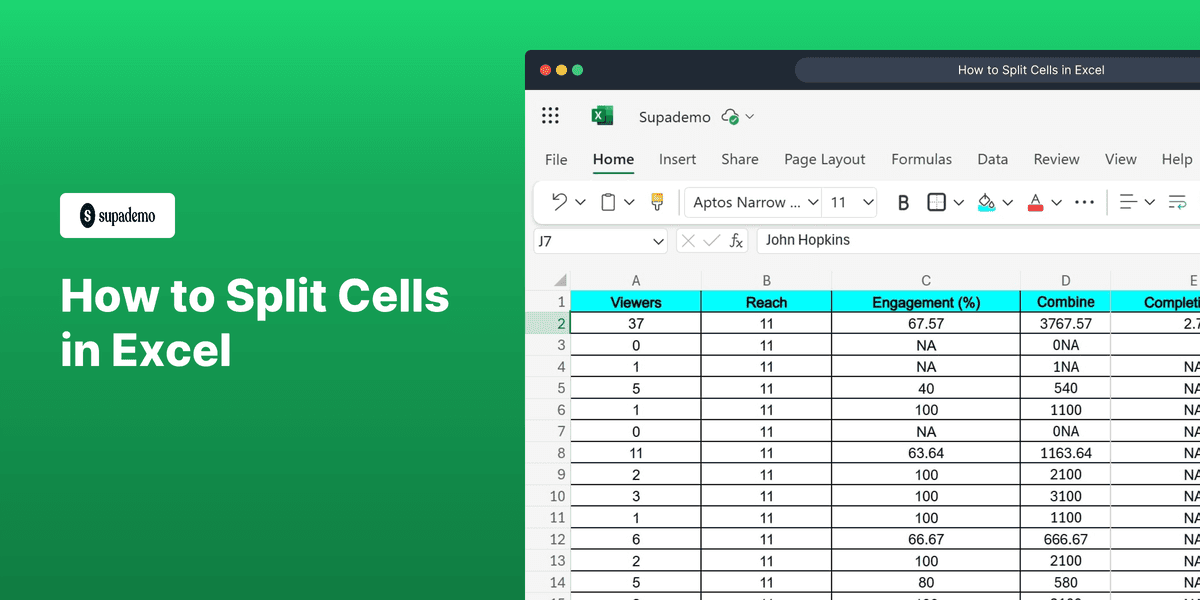The height and width of the screenshot is (600, 1200).
Task: Expand the borders dropdown
Action: pyautogui.click(x=958, y=202)
